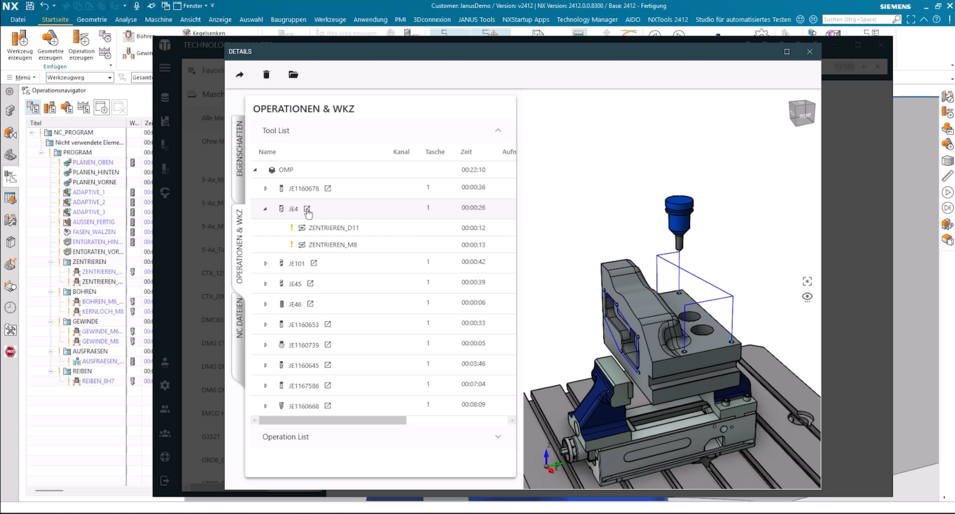Viewport: 955px width, 514px height.
Task: Open the Werkzeugweg dropdown in NX
Action: (x=79, y=77)
